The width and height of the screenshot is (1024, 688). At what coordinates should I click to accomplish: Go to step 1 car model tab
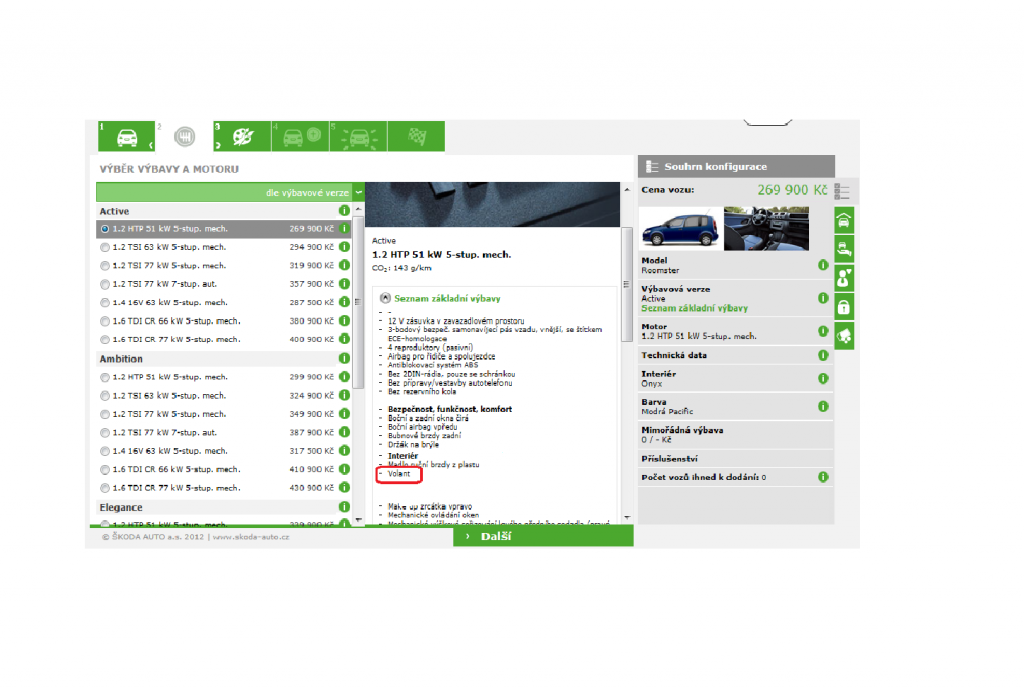(127, 136)
